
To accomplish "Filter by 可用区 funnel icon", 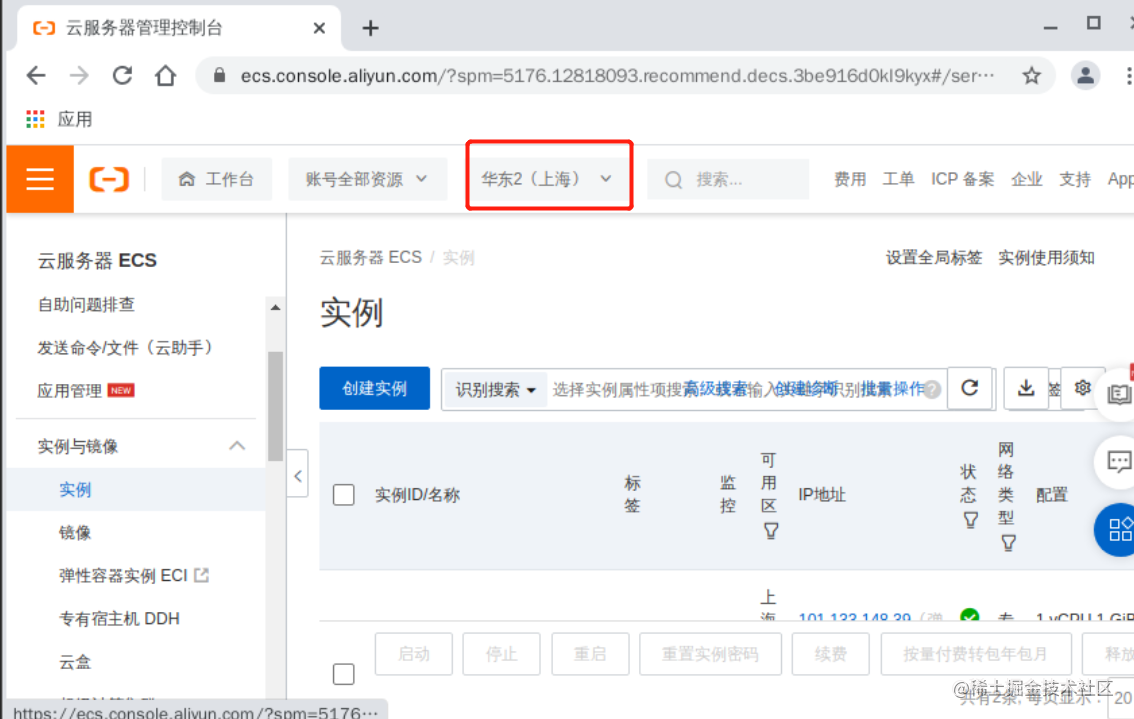I will point(771,532).
